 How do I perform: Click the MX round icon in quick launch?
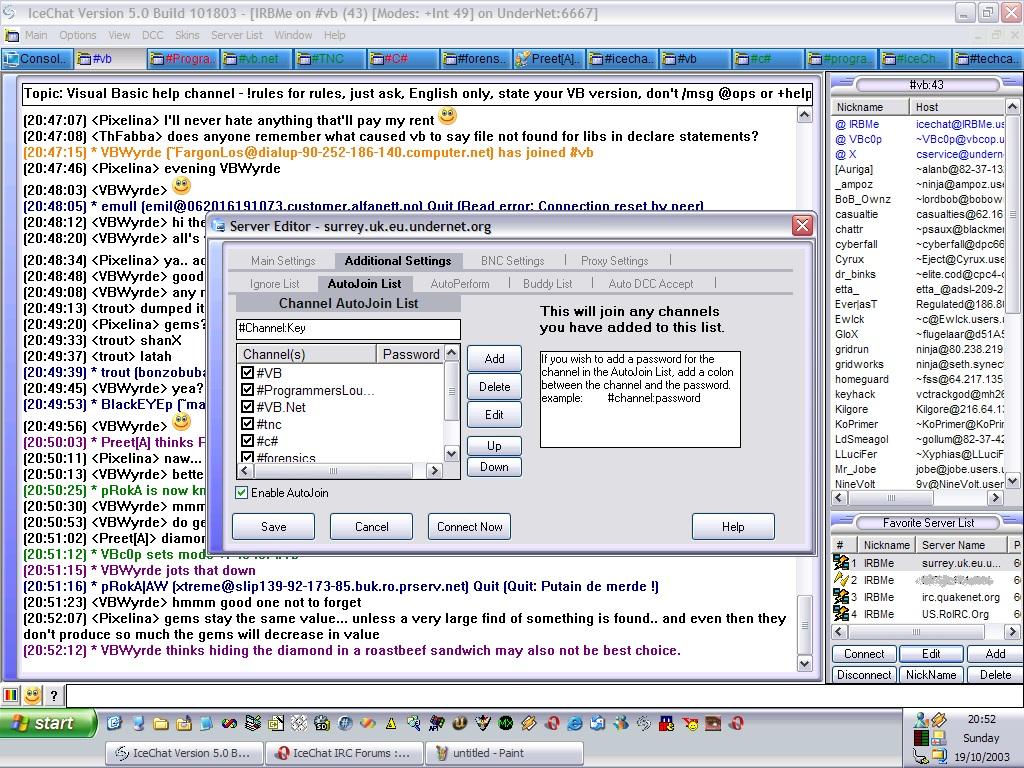pyautogui.click(x=505, y=723)
